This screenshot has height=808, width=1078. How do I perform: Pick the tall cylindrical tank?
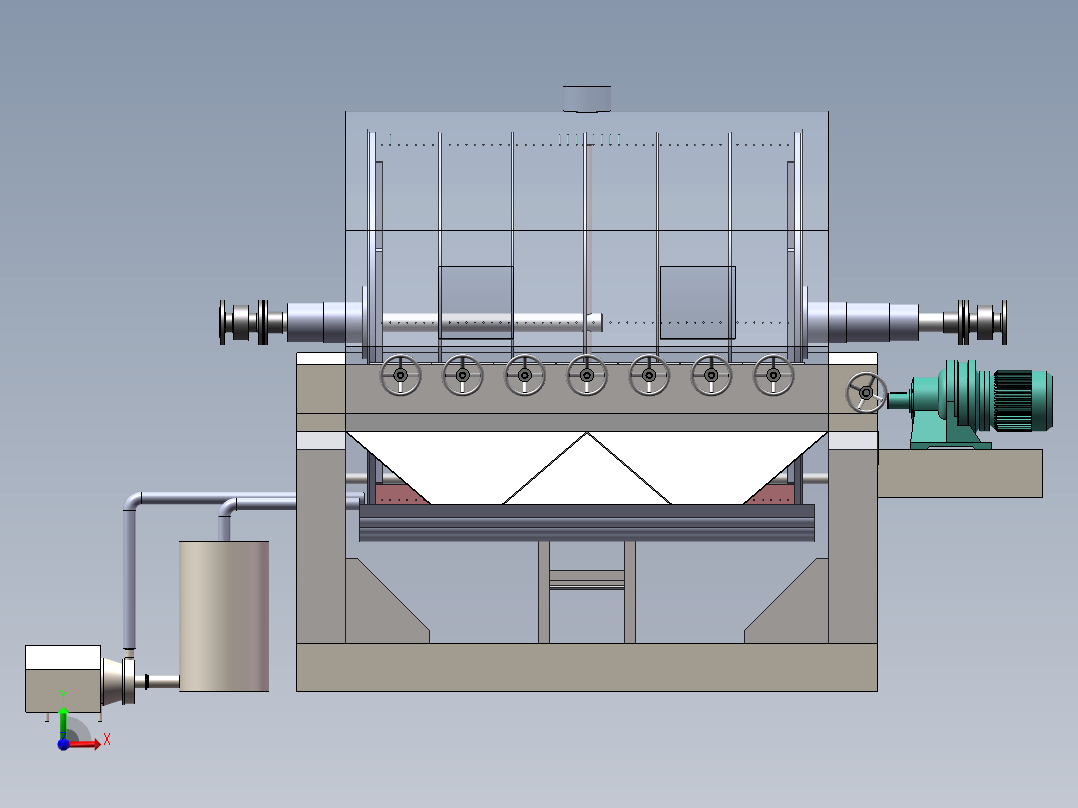(224, 616)
